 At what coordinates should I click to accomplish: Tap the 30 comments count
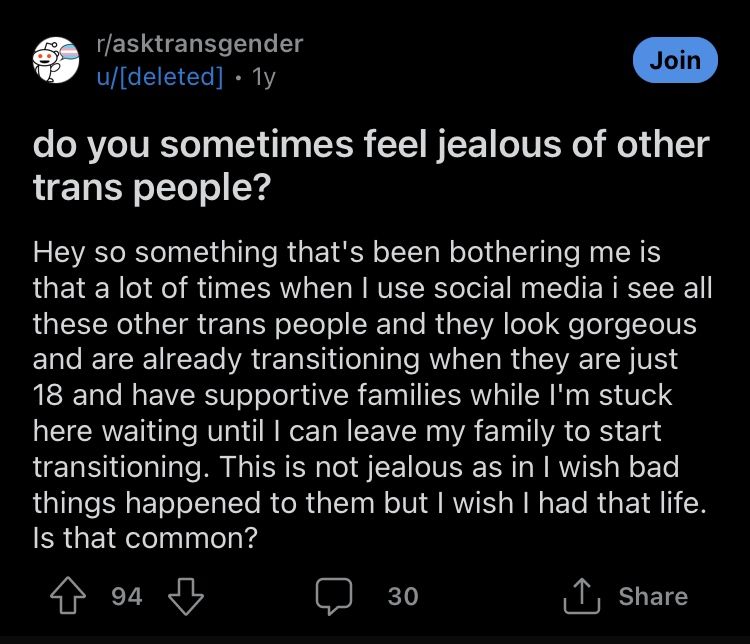click(403, 597)
